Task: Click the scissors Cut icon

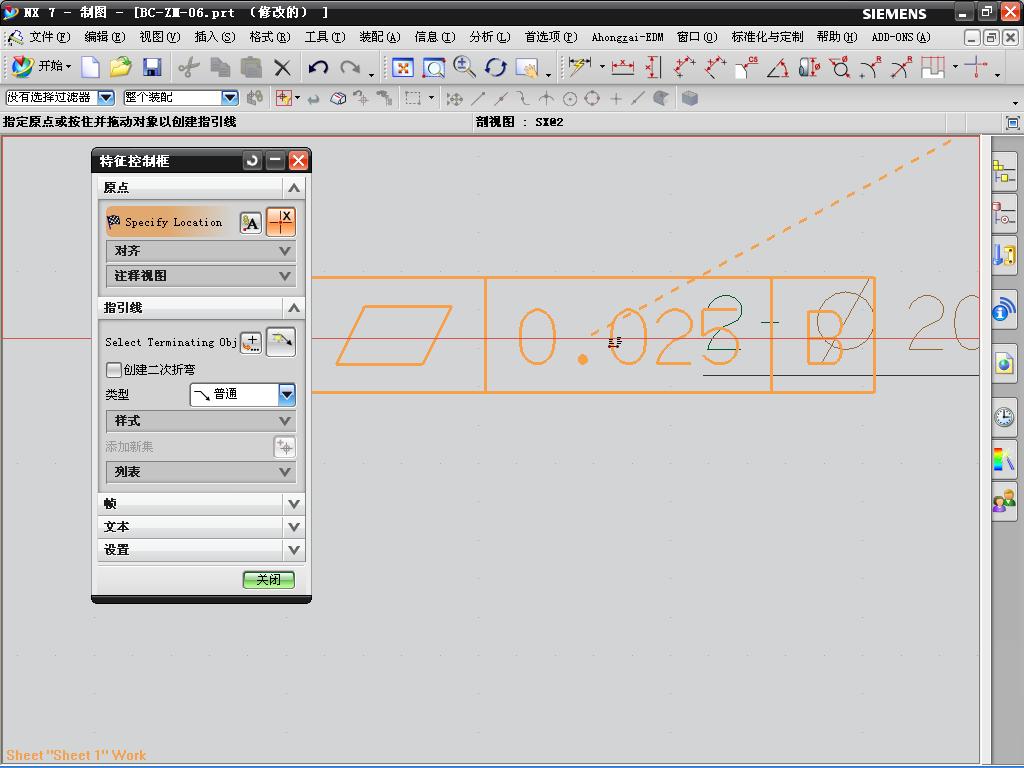Action: [188, 67]
